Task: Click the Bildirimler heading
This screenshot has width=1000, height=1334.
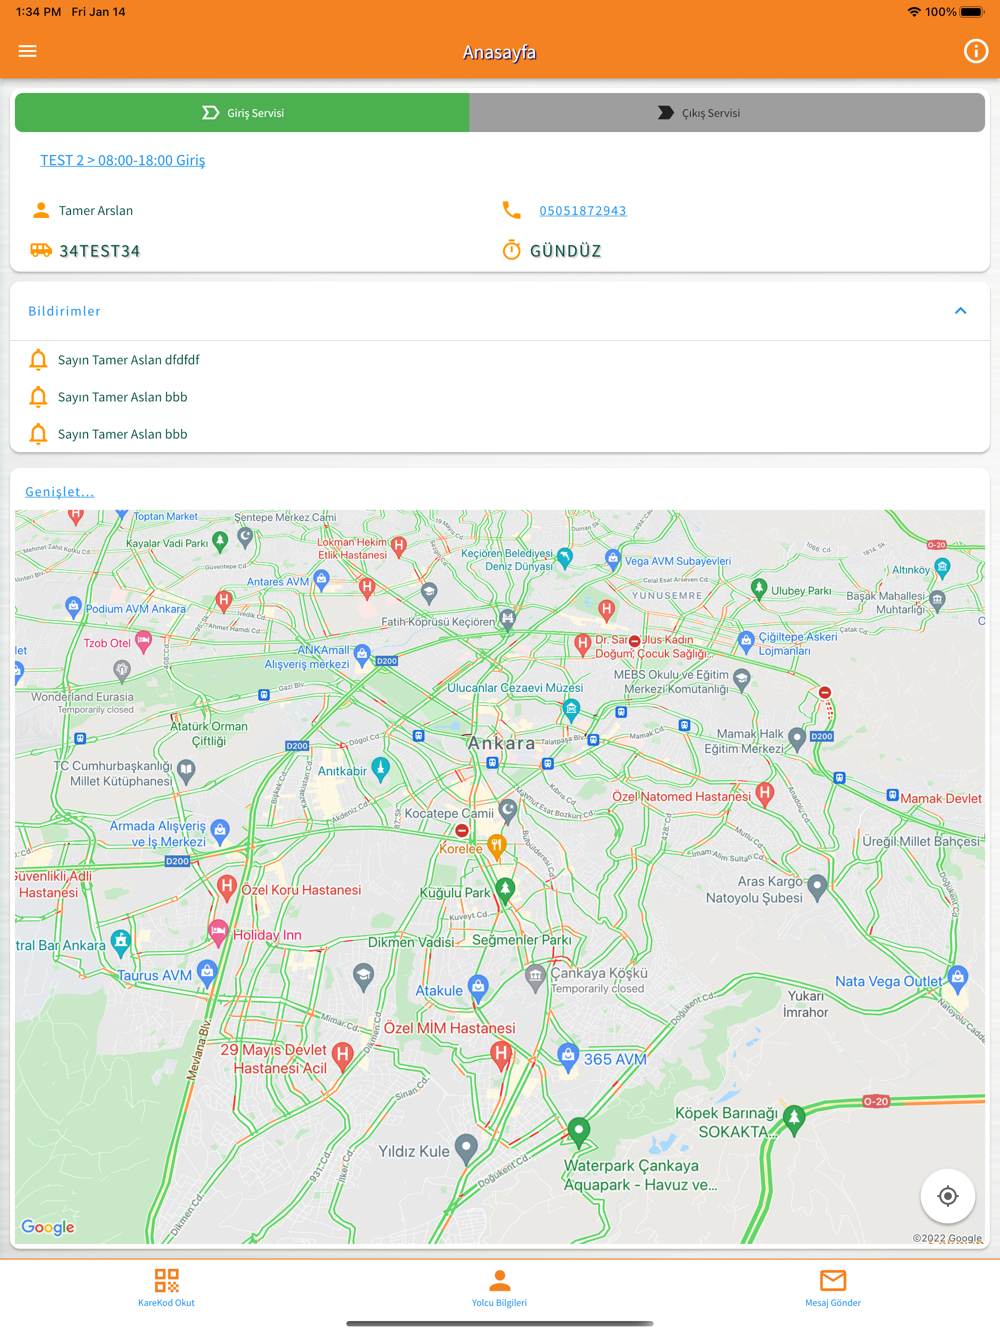Action: 64,311
